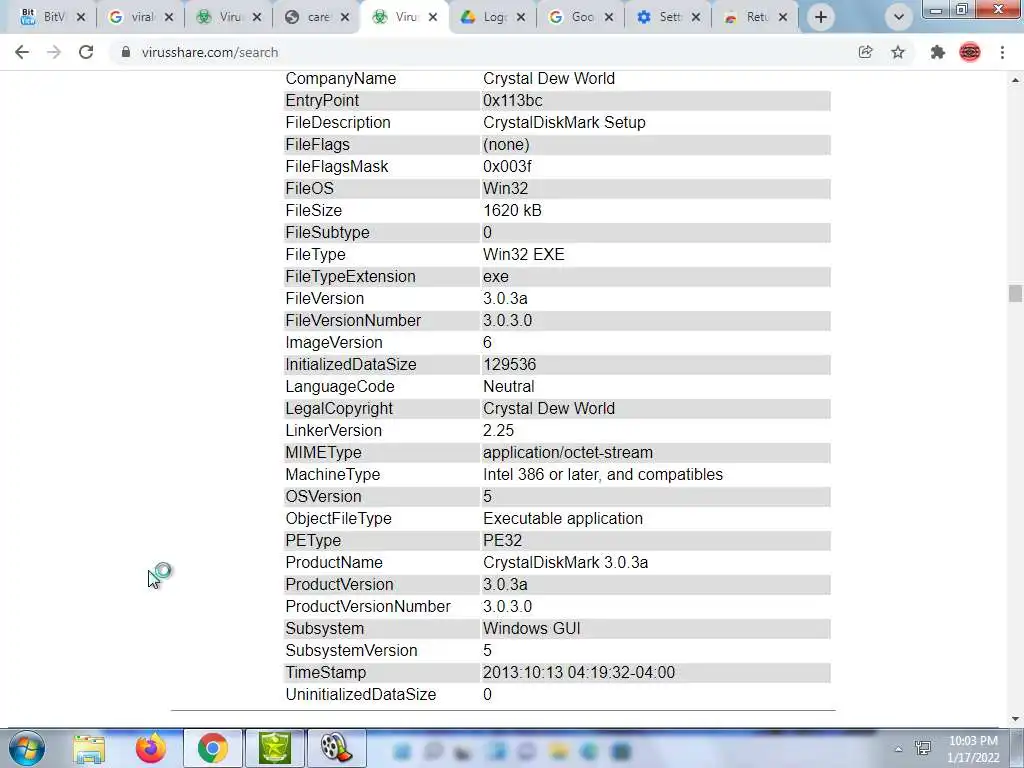
Task: Click the FileOS value Win32
Action: tap(505, 189)
